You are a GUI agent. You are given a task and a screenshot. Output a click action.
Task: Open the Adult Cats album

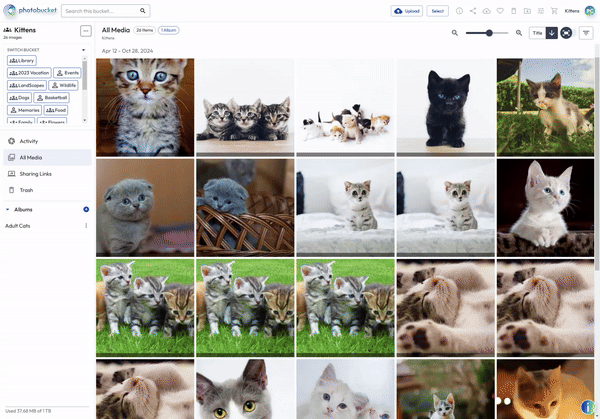(x=18, y=226)
